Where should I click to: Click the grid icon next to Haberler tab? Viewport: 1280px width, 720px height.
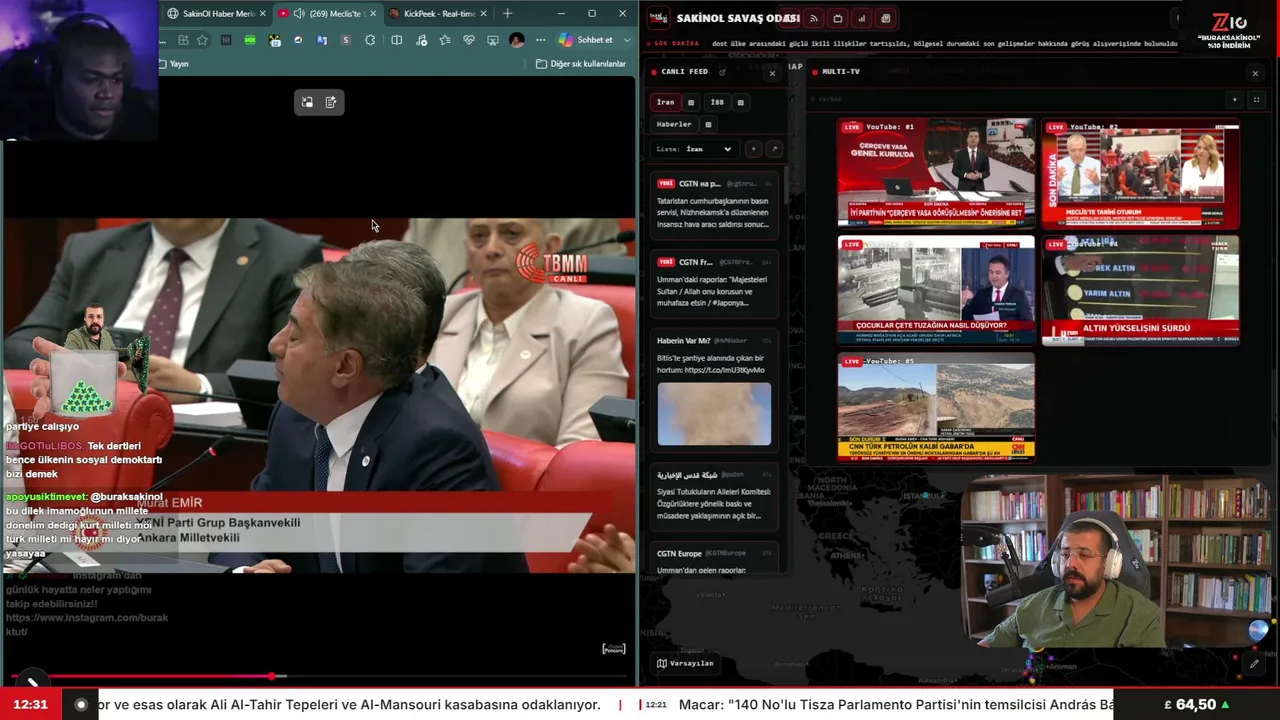coord(708,124)
